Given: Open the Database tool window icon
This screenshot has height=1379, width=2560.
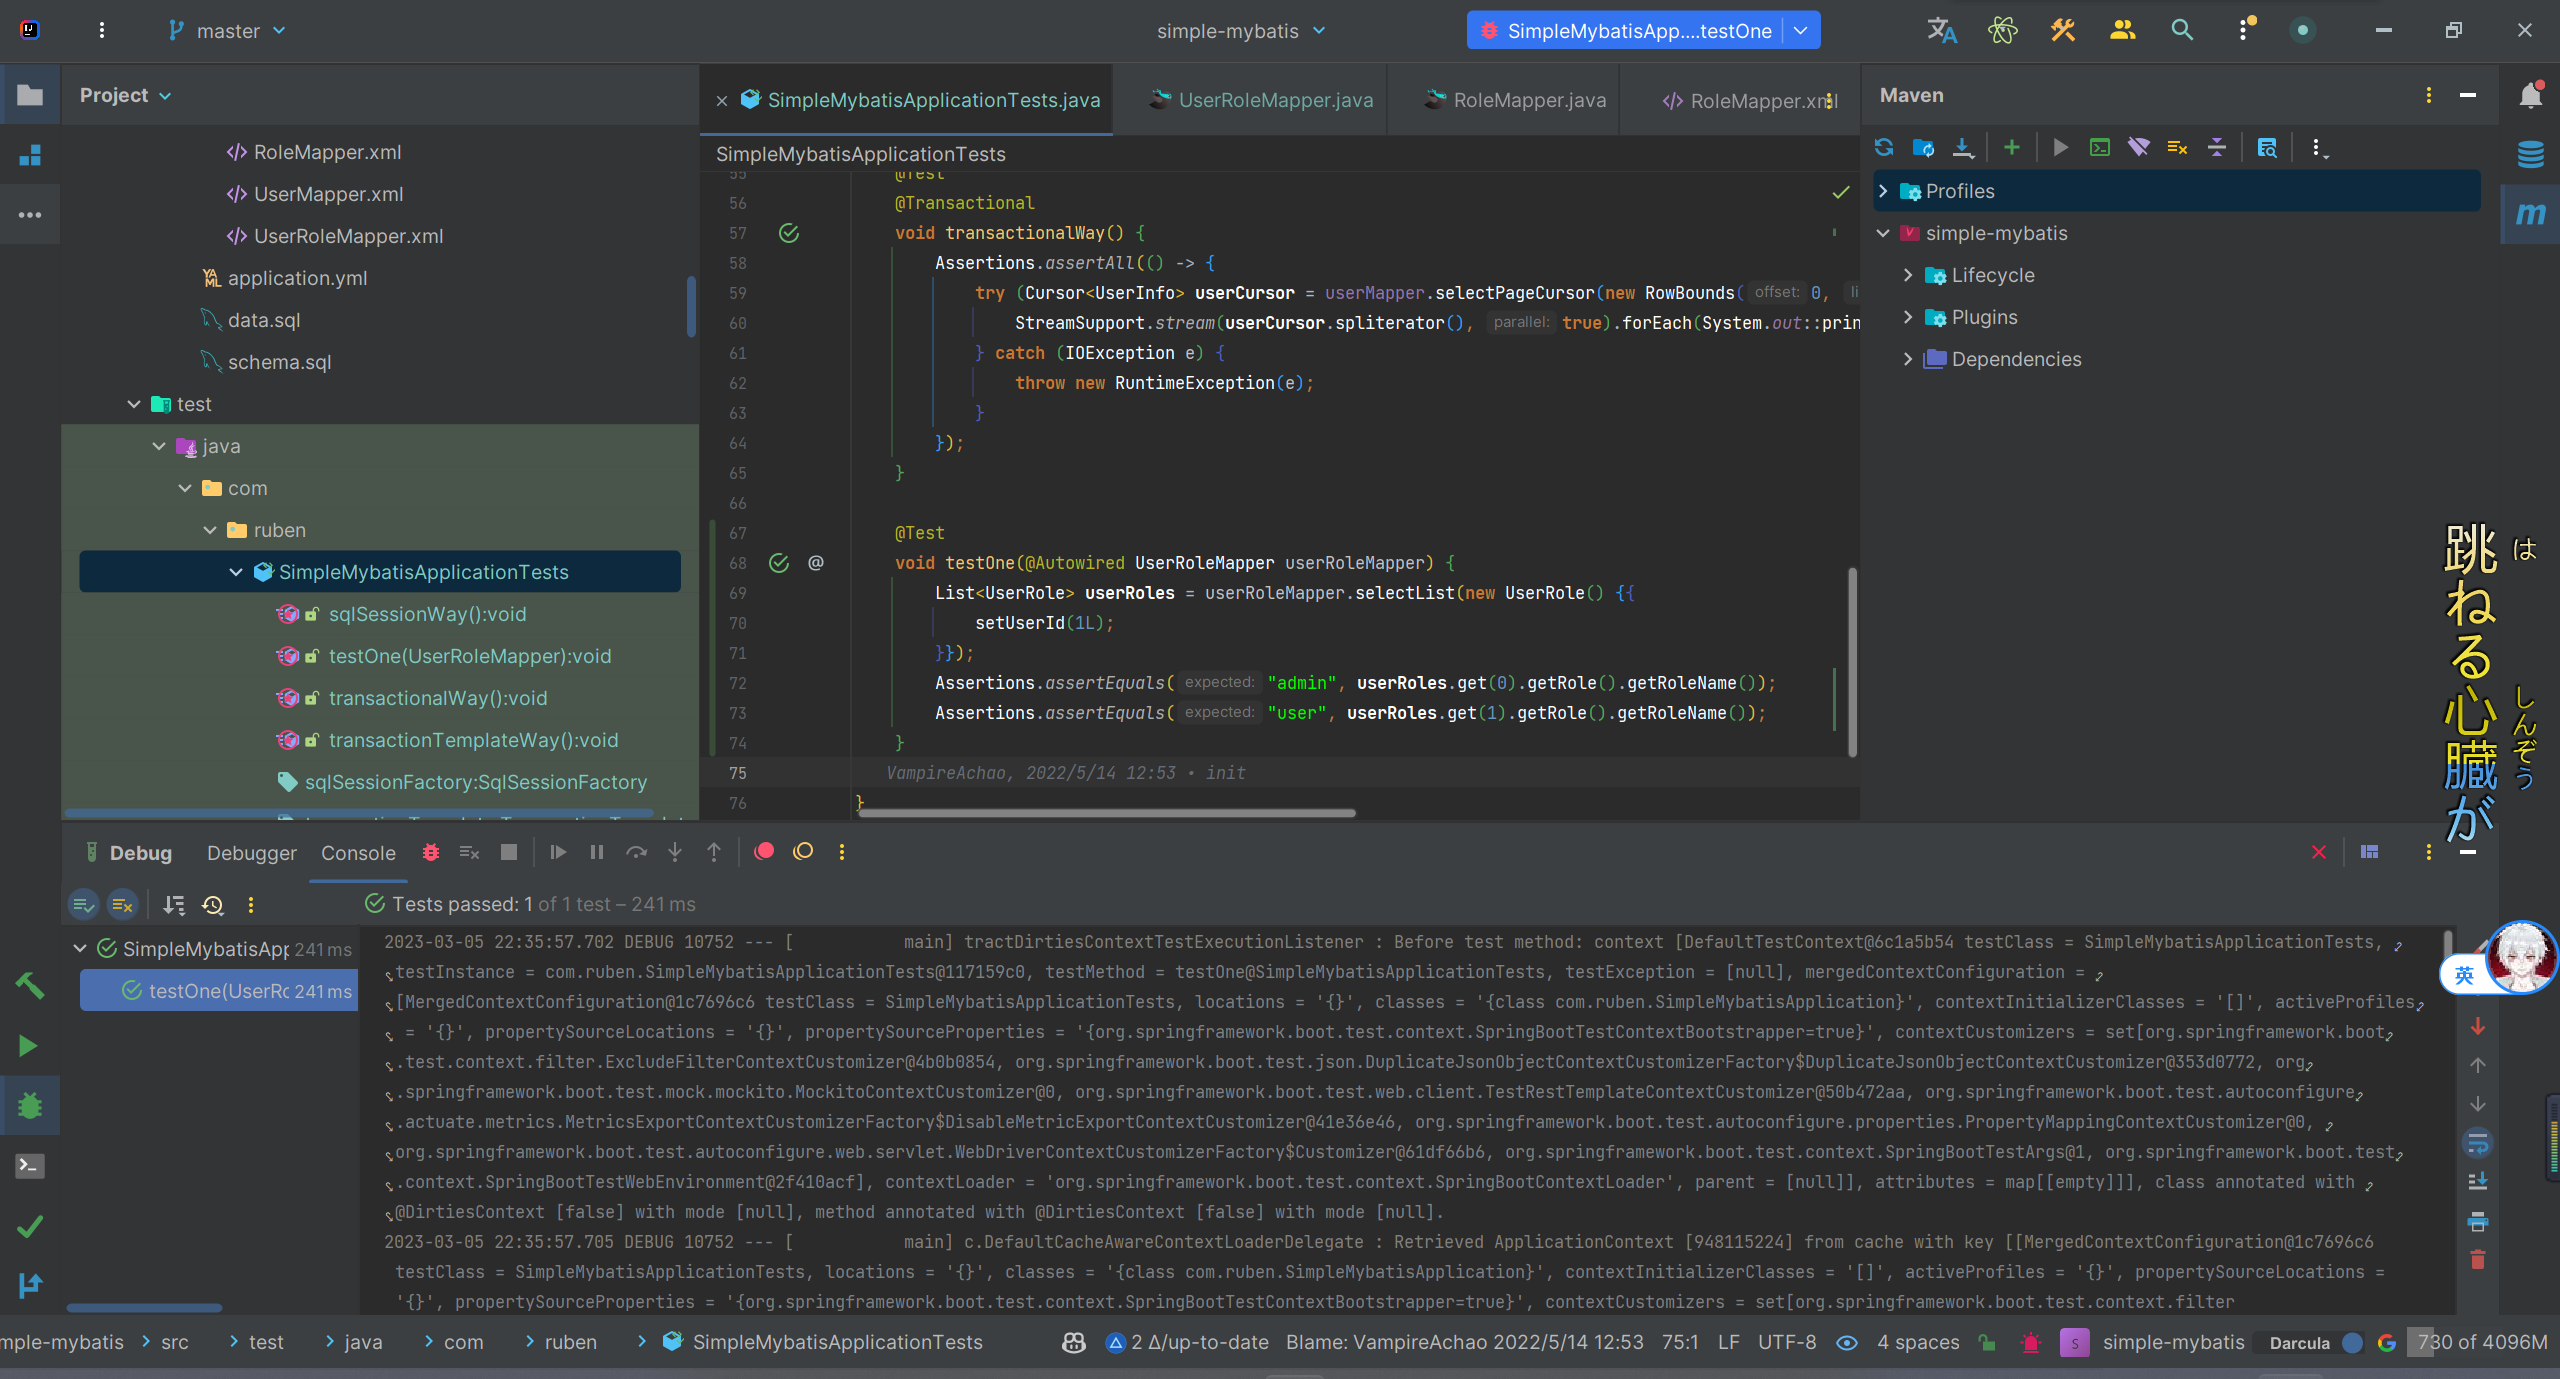Looking at the screenshot, I should click(2530, 154).
